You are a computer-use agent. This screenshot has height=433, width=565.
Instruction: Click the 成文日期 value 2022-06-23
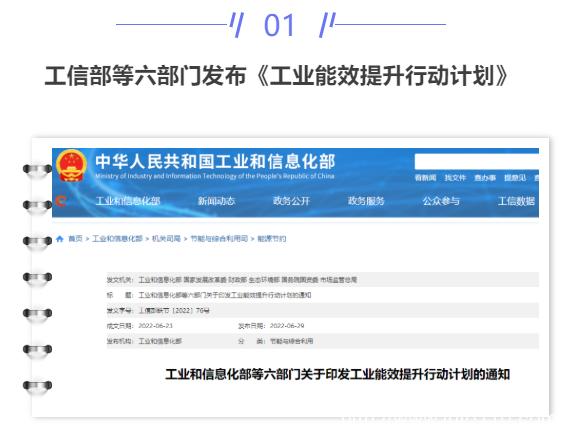coord(156,326)
